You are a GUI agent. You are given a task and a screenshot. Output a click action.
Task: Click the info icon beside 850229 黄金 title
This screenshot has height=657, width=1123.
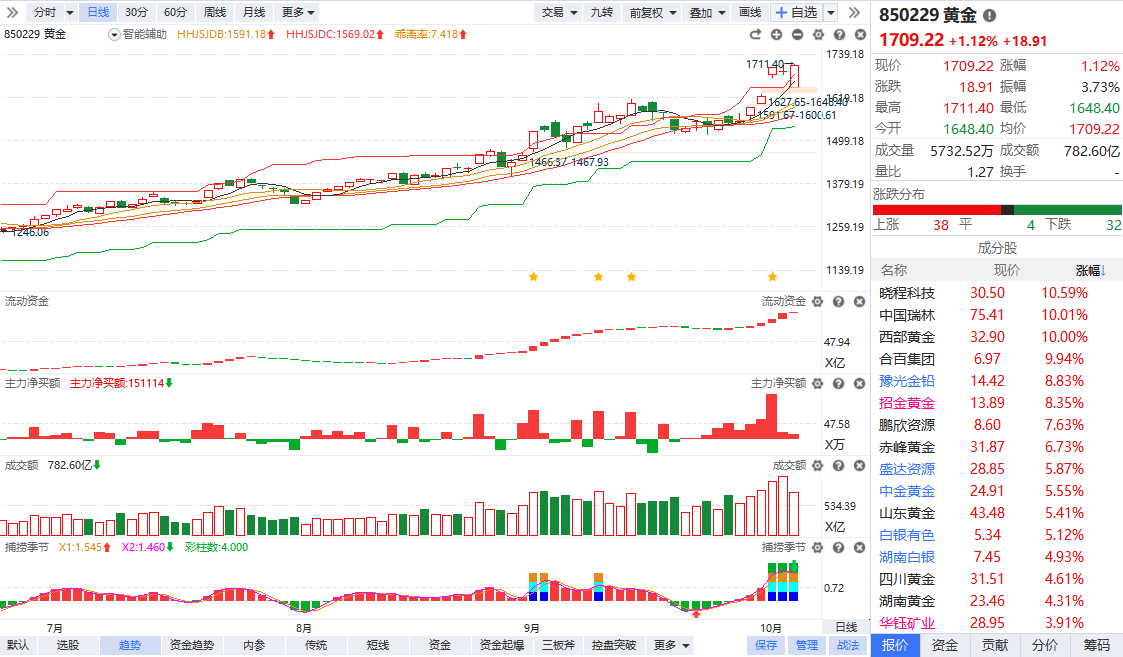pyautogui.click(x=989, y=16)
